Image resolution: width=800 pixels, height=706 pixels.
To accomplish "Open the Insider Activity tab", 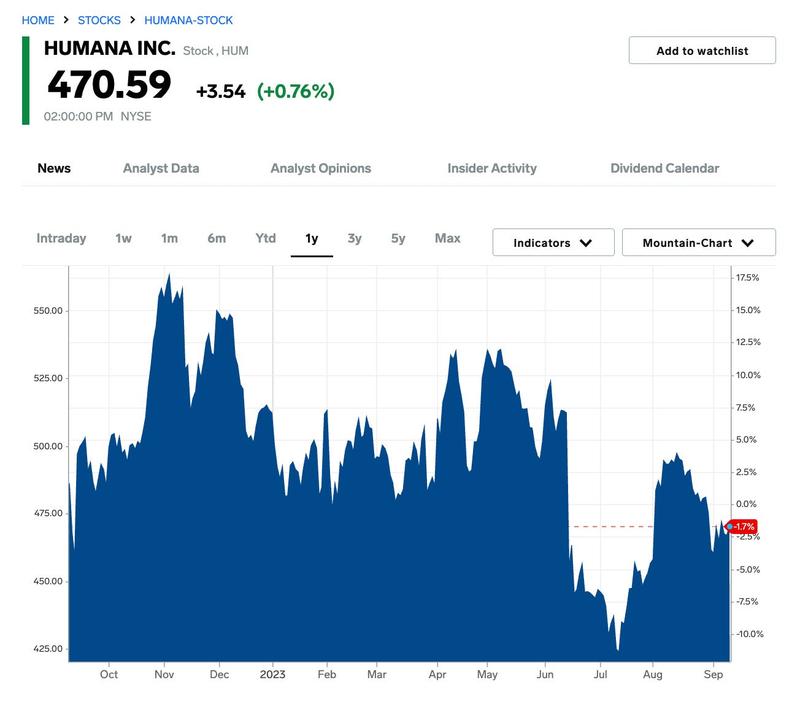I will tap(492, 168).
